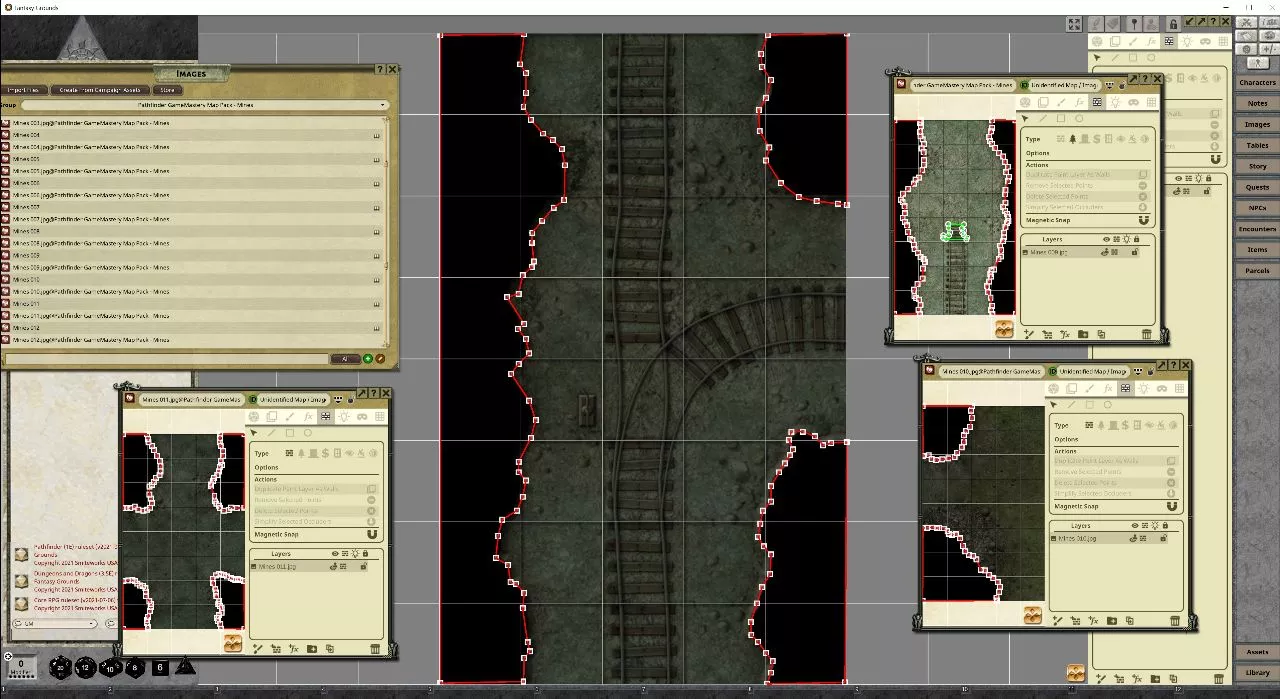The width and height of the screenshot is (1280, 699).
Task: Open Notes in sidebar
Action: pyautogui.click(x=1257, y=103)
